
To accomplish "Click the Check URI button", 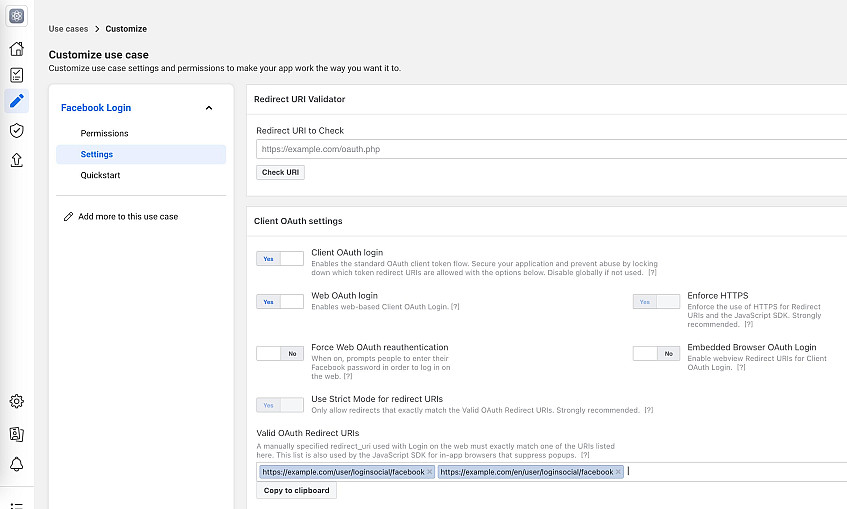I will pyautogui.click(x=280, y=172).
